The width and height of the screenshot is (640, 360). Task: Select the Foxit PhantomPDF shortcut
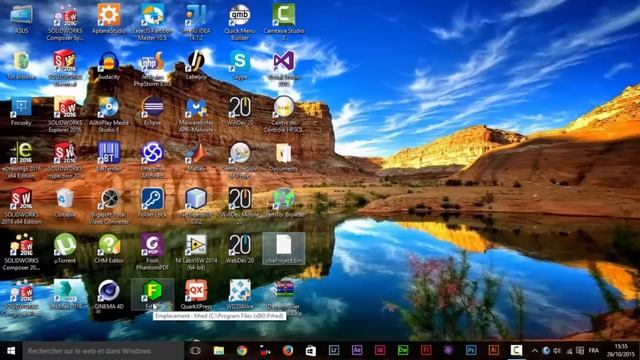tap(152, 251)
